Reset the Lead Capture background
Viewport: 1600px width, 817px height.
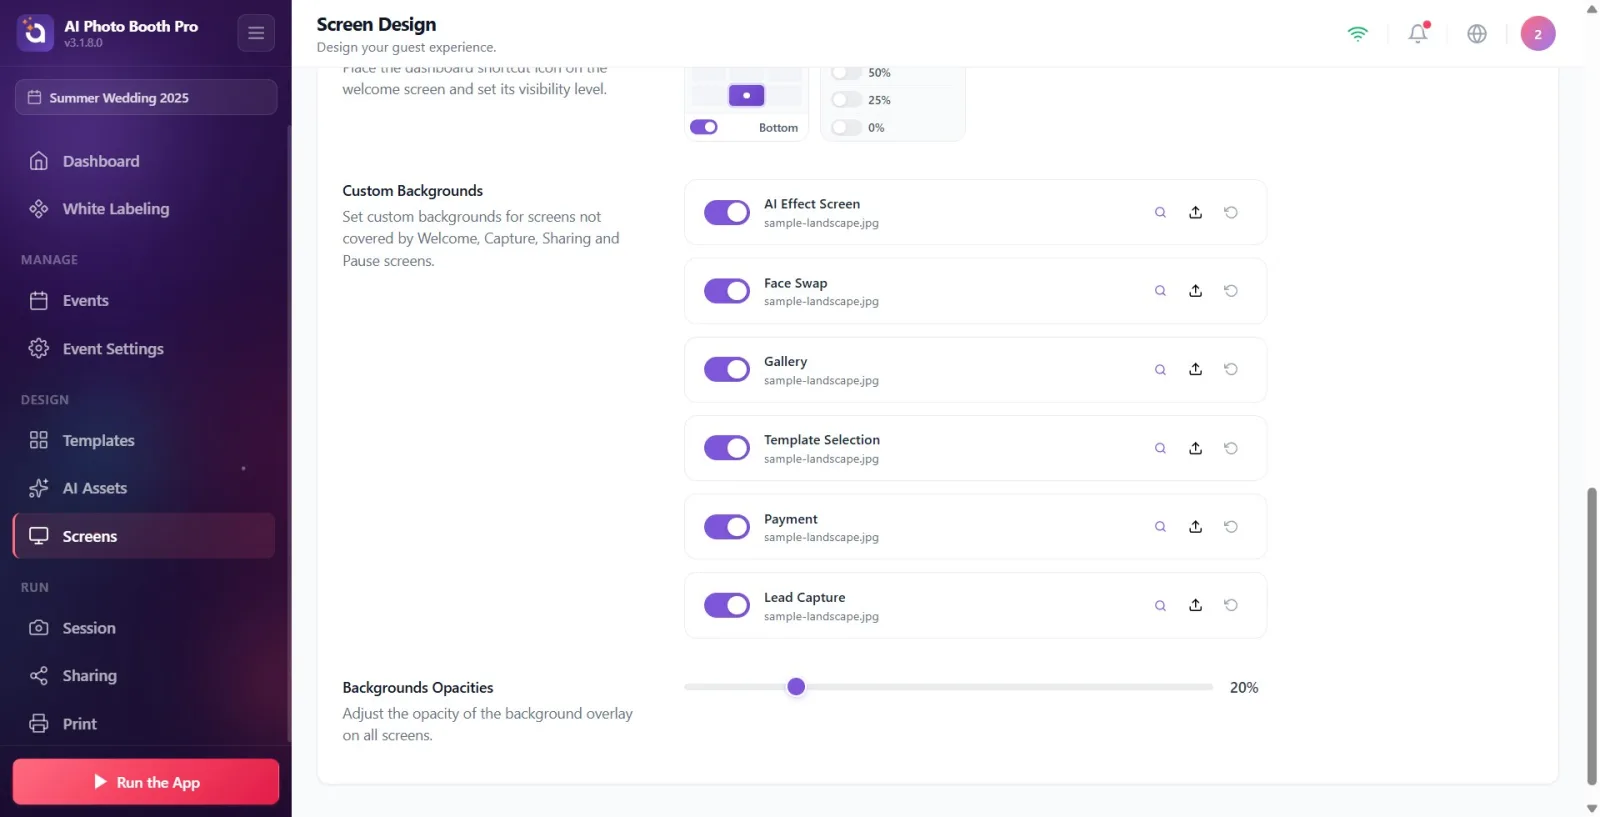click(1231, 605)
